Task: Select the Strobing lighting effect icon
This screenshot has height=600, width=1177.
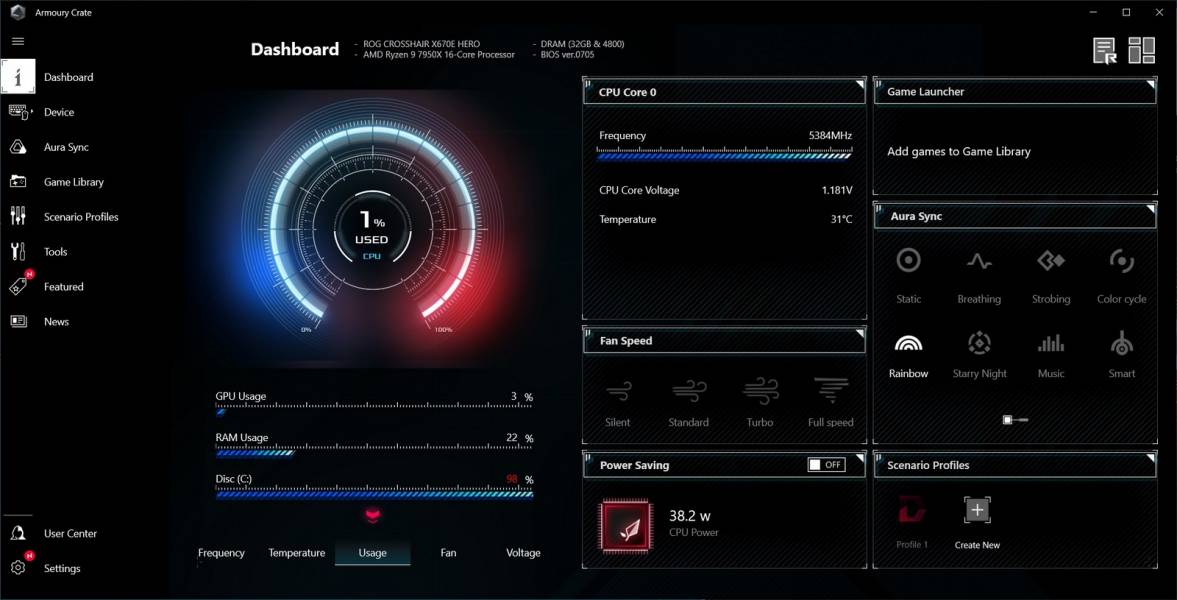Action: click(1051, 261)
